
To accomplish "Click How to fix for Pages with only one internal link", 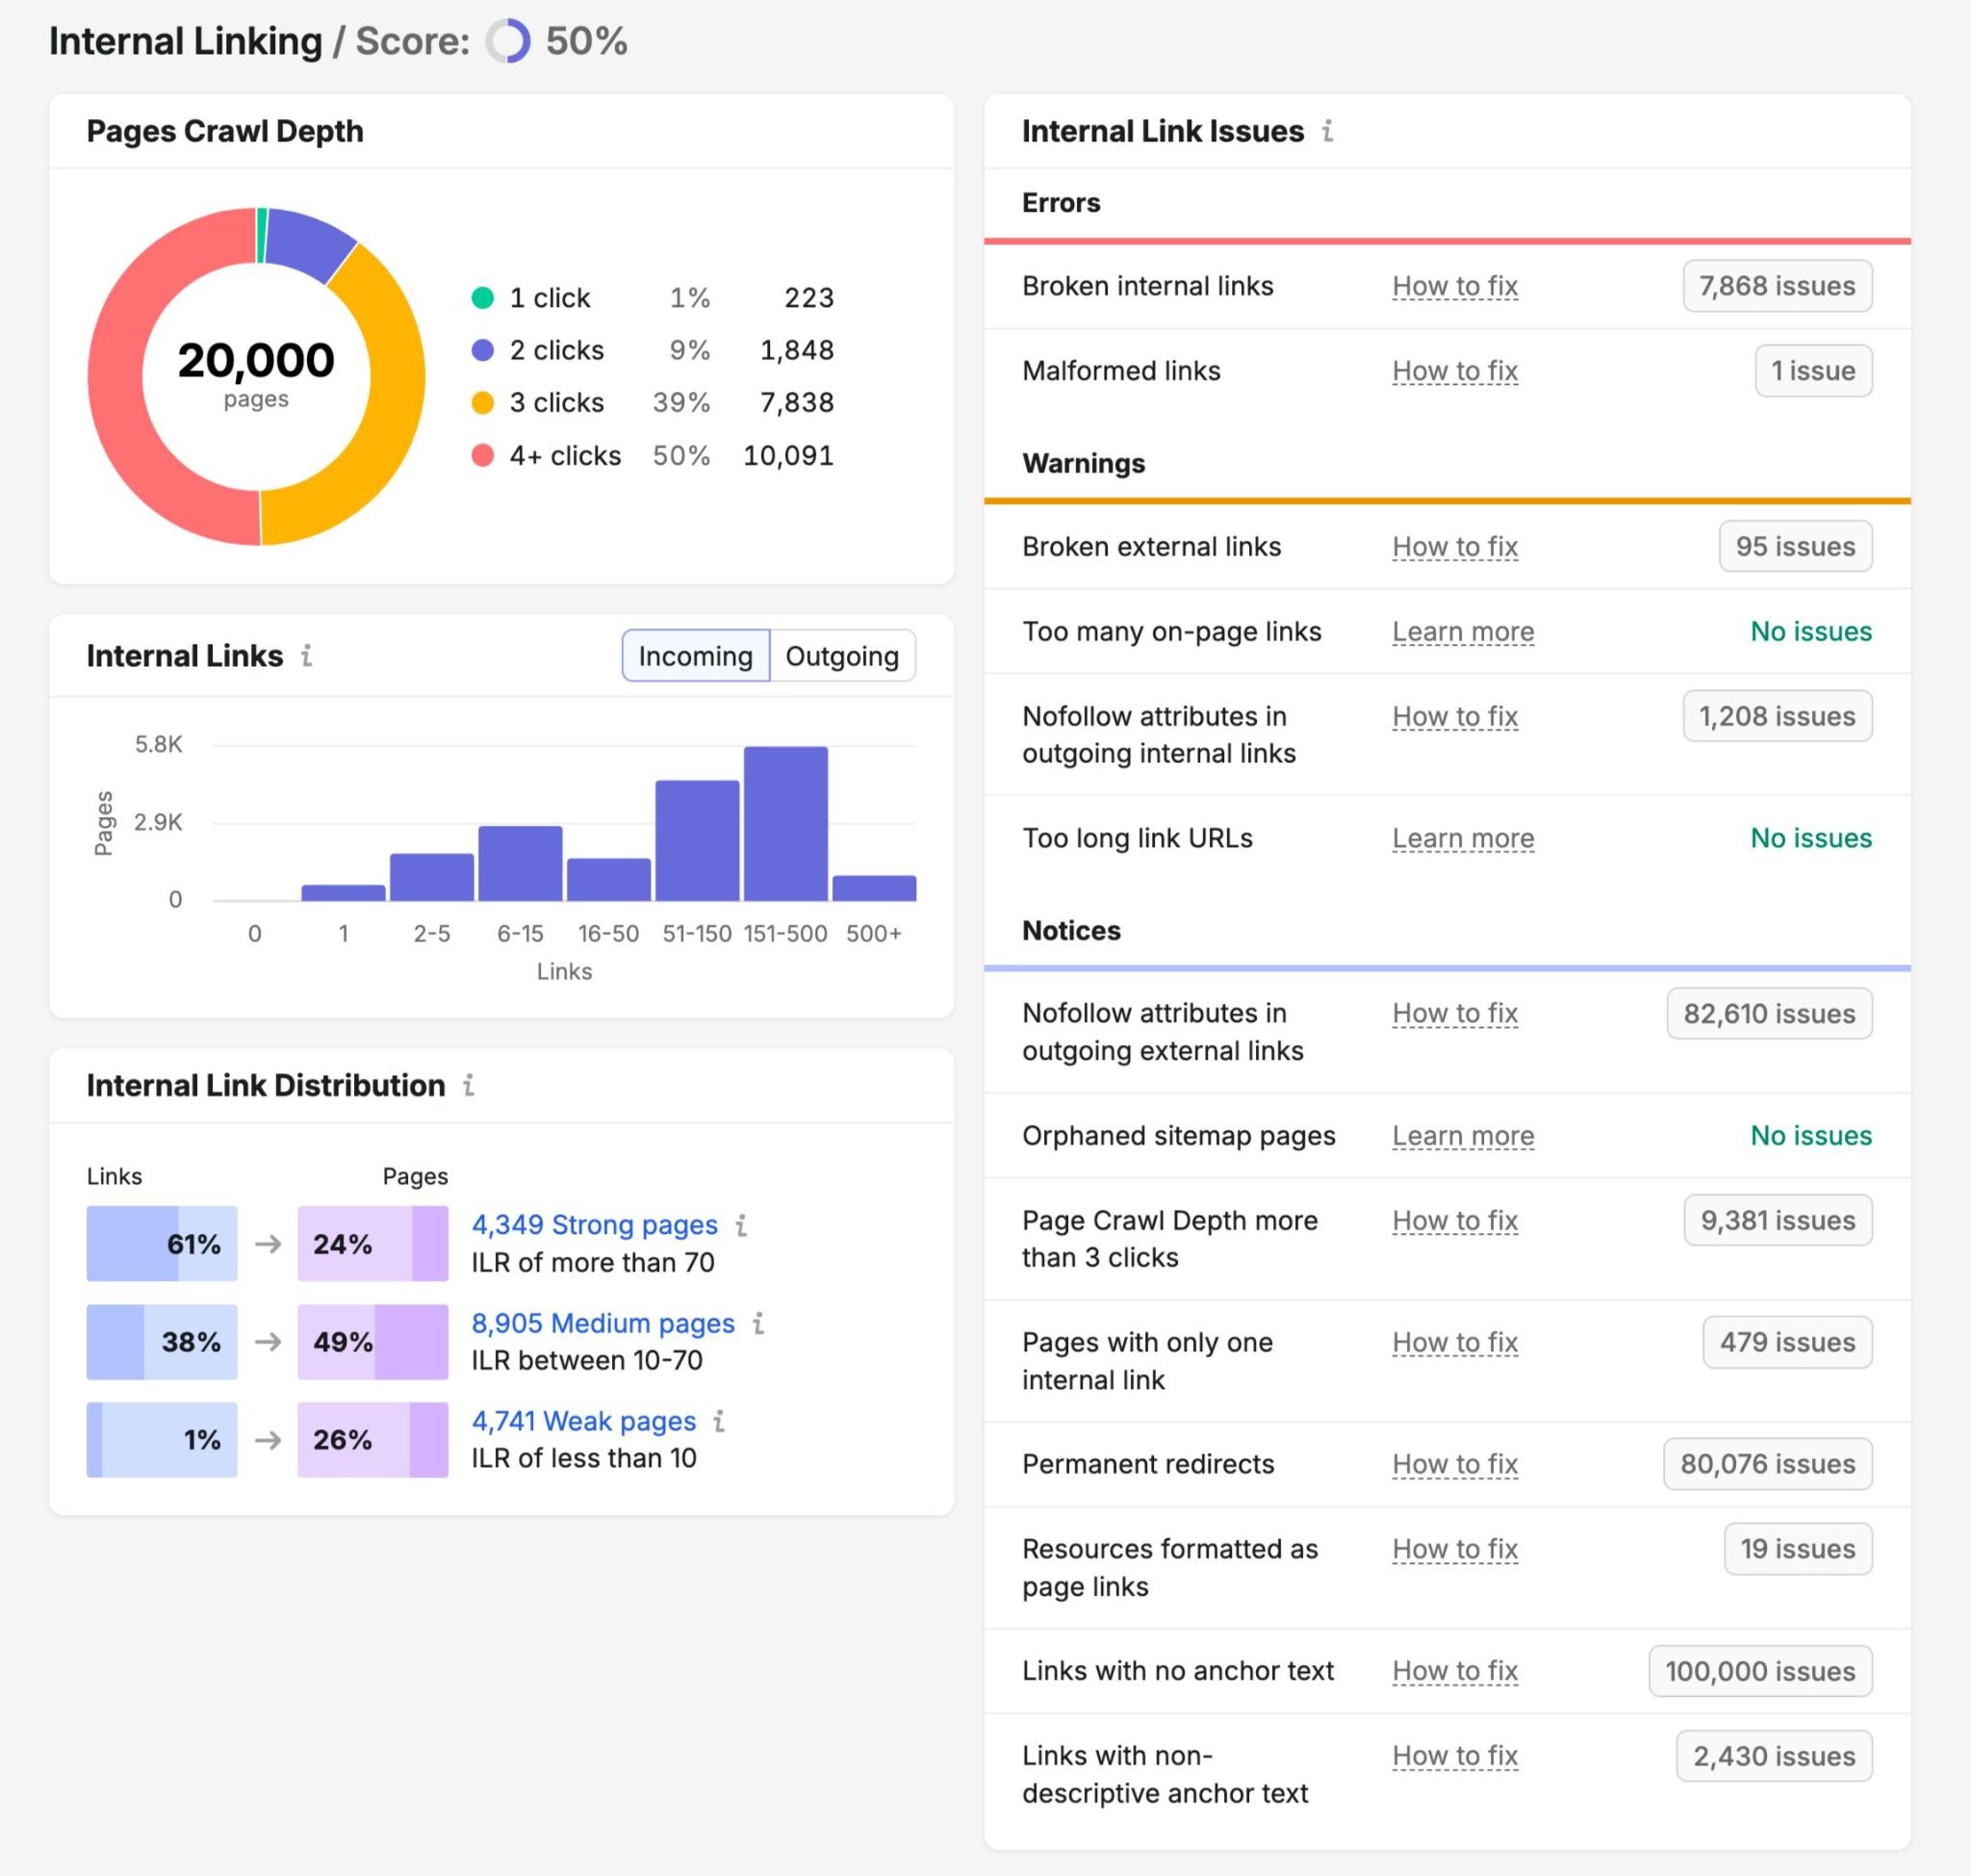I will click(1455, 1342).
